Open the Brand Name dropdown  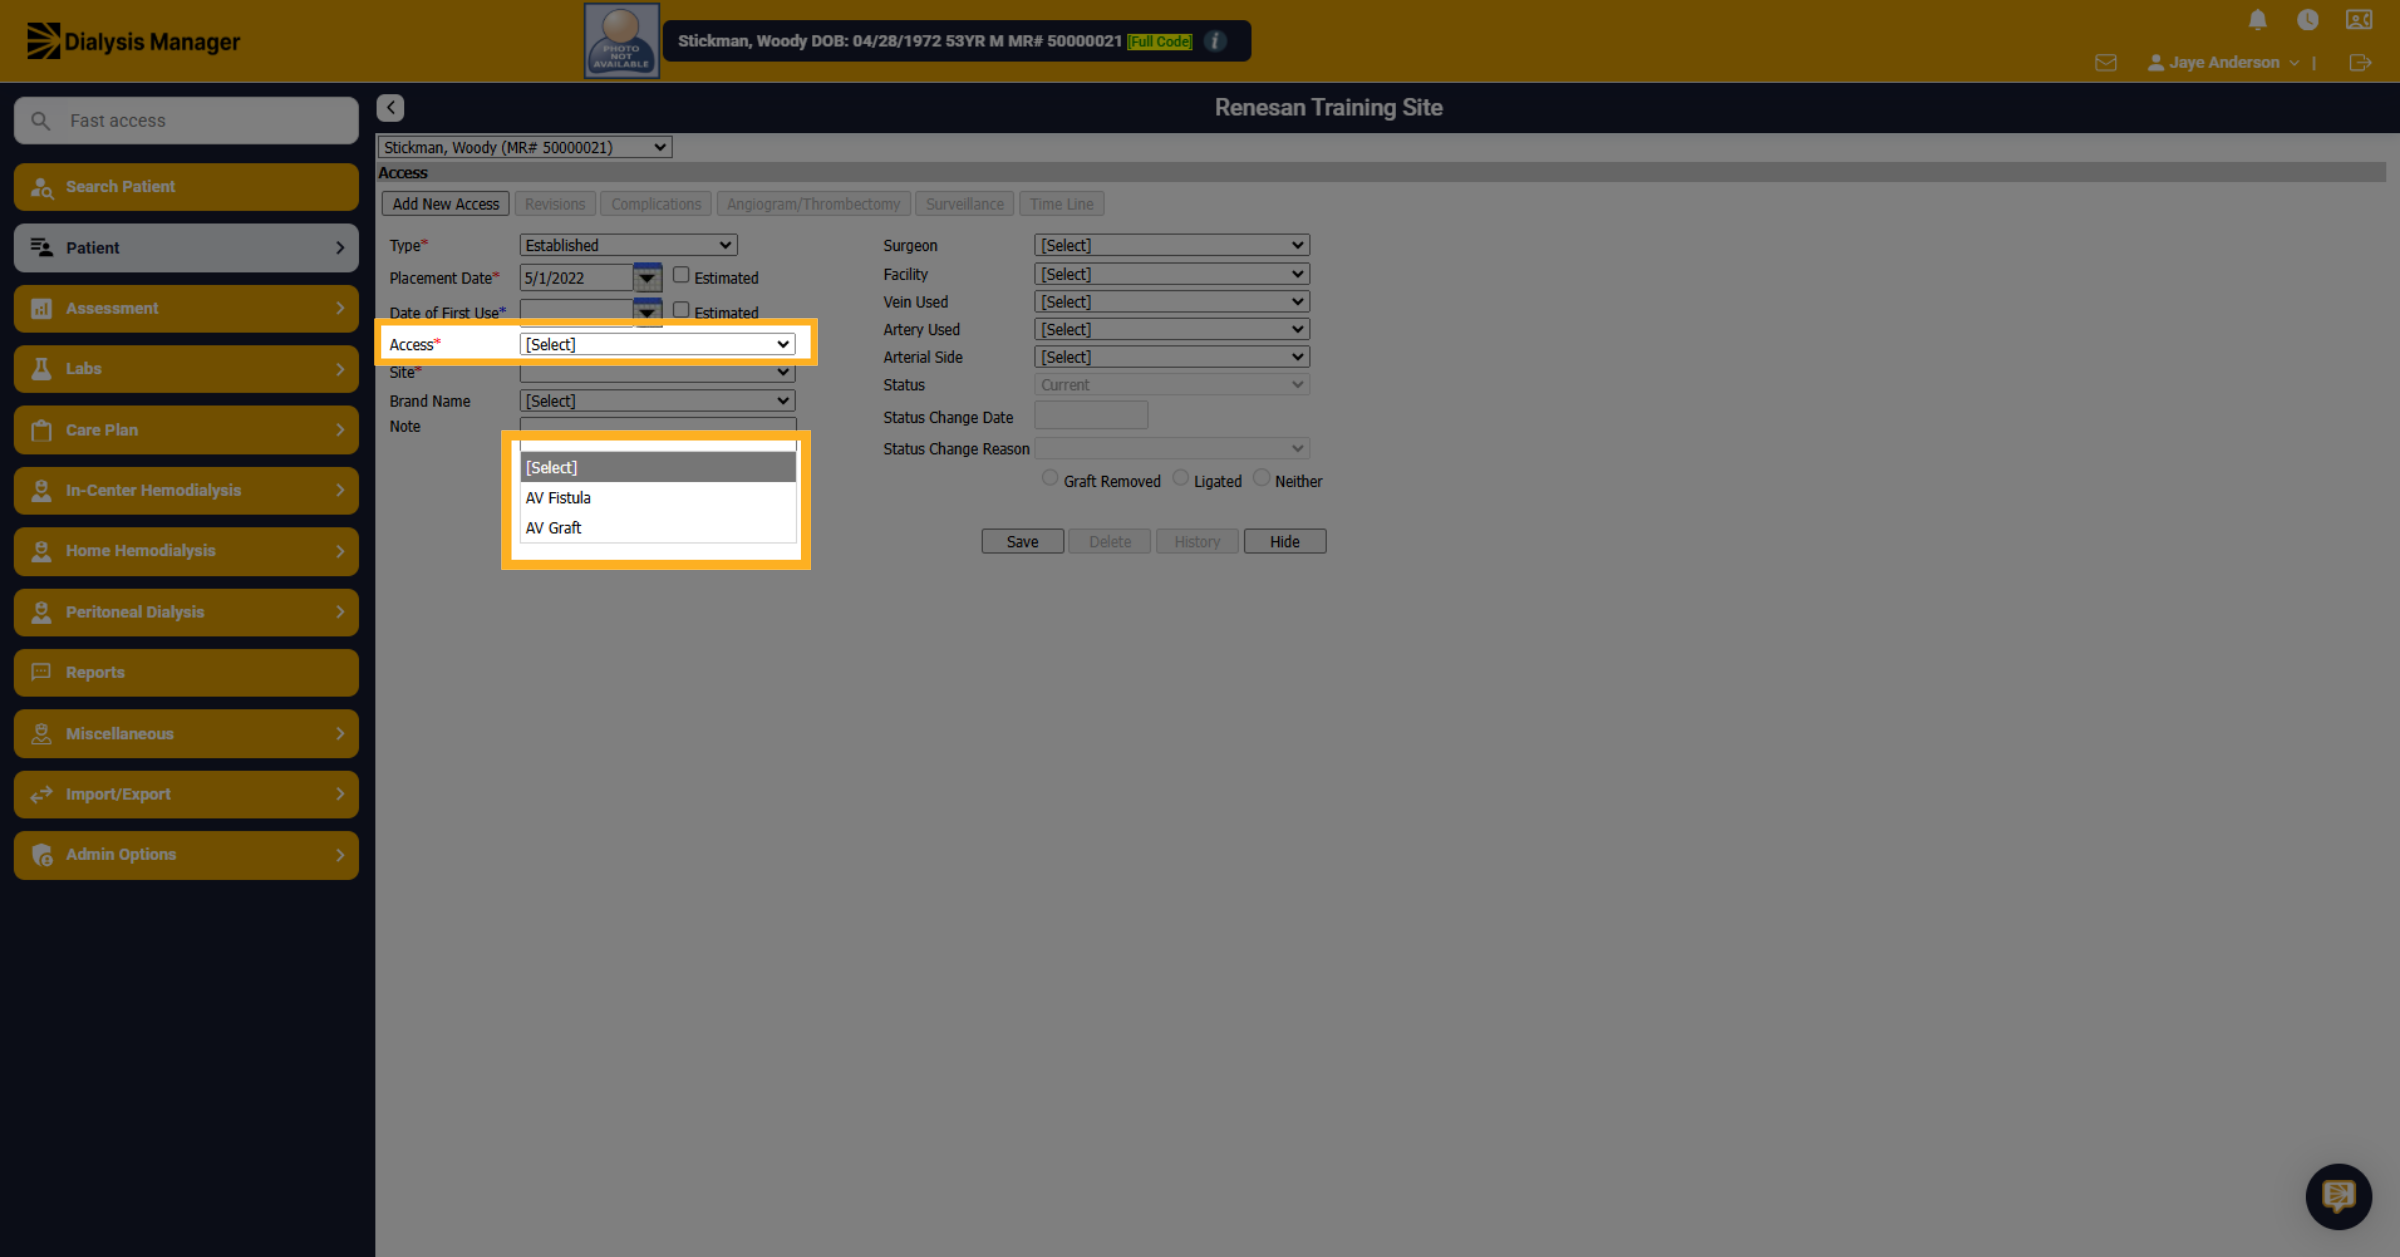pyautogui.click(x=657, y=401)
